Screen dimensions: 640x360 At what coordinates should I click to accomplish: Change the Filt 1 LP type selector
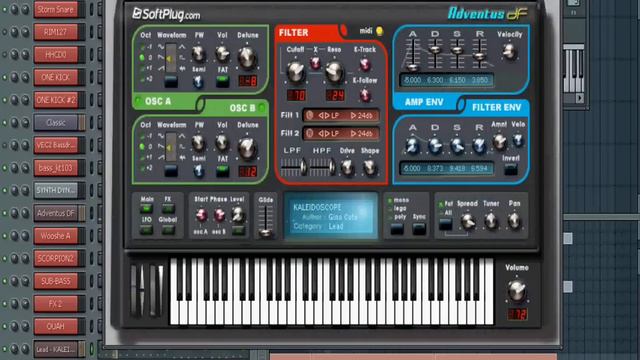pyautogui.click(x=329, y=116)
